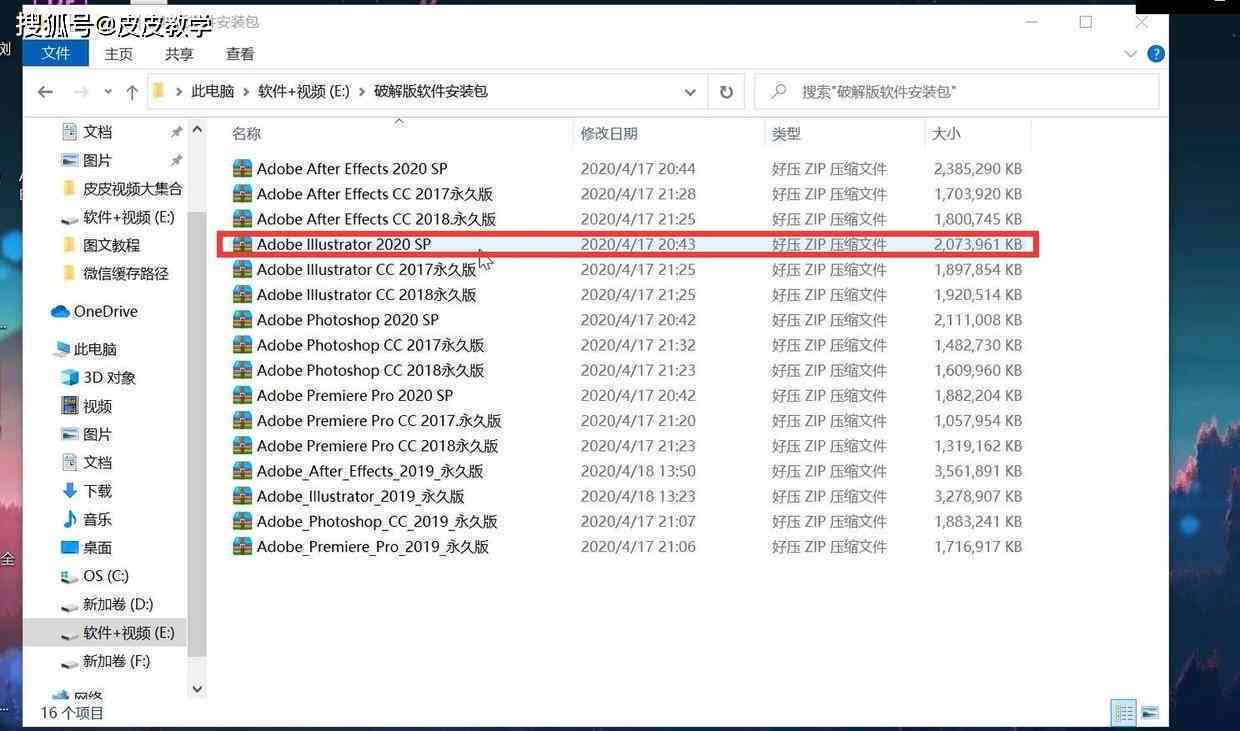Select Adobe Premiere Pro 2020 SP zip icon
The width and height of the screenshot is (1240, 731).
(242, 395)
